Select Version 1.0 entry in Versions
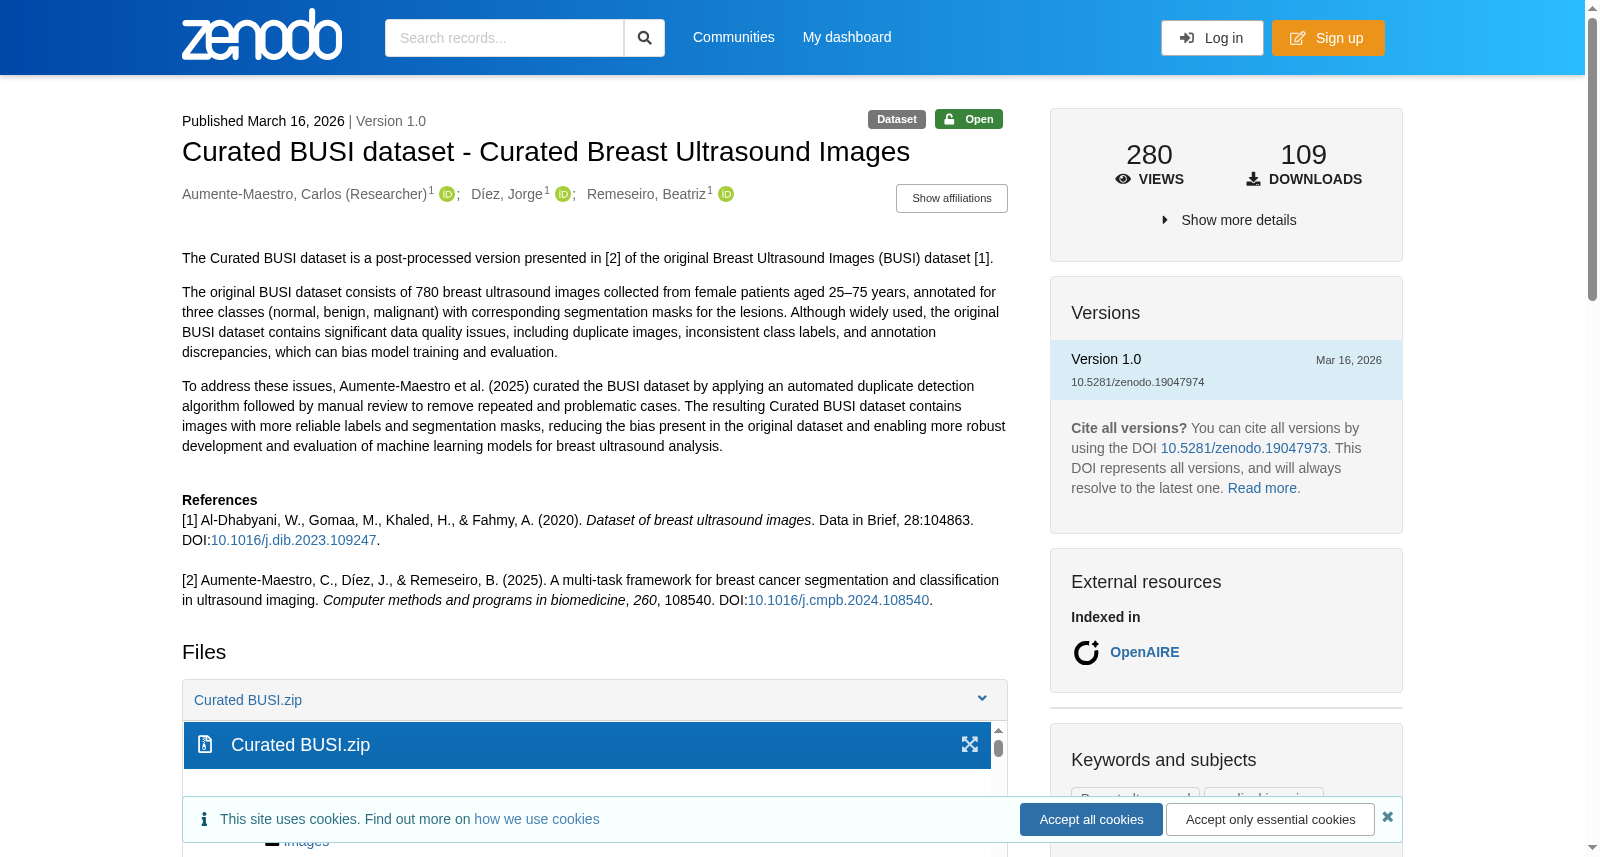The height and width of the screenshot is (857, 1600). pyautogui.click(x=1226, y=370)
